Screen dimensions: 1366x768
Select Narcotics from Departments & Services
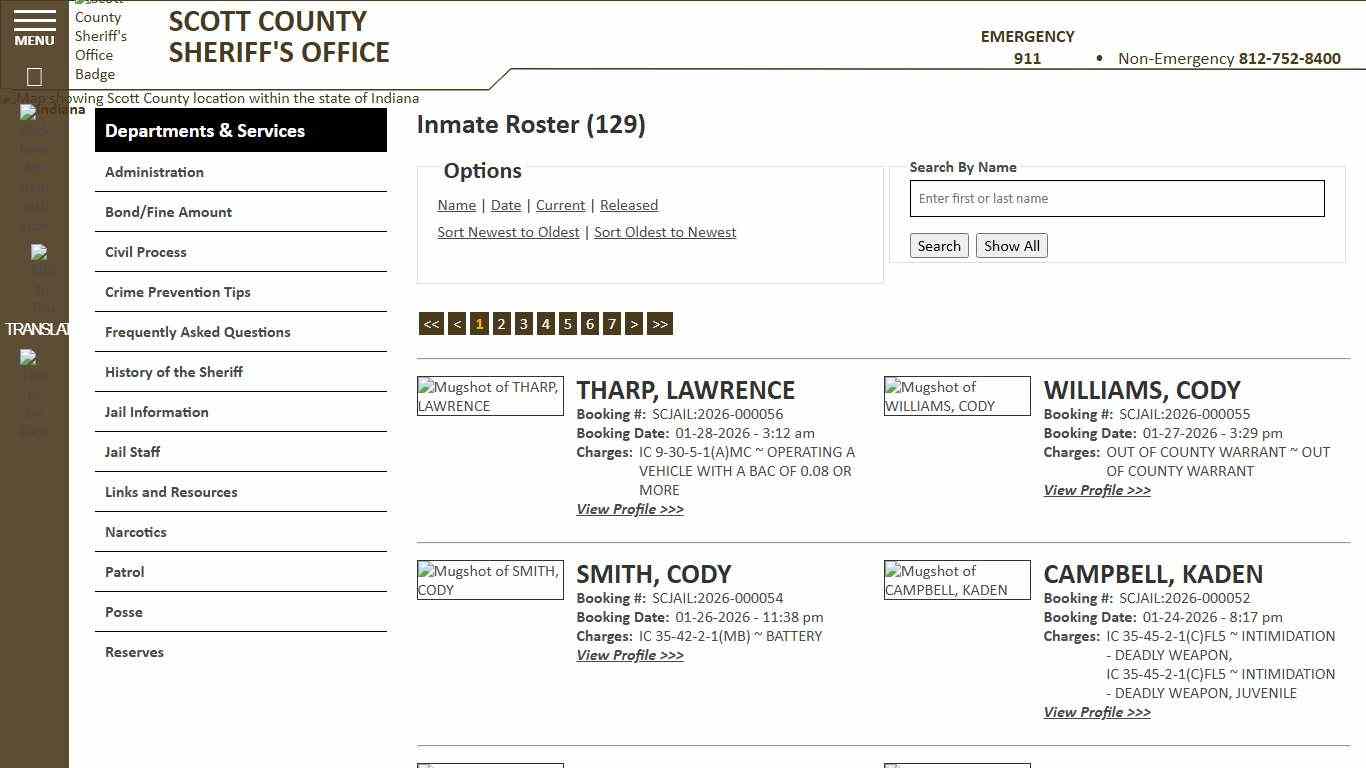point(135,532)
